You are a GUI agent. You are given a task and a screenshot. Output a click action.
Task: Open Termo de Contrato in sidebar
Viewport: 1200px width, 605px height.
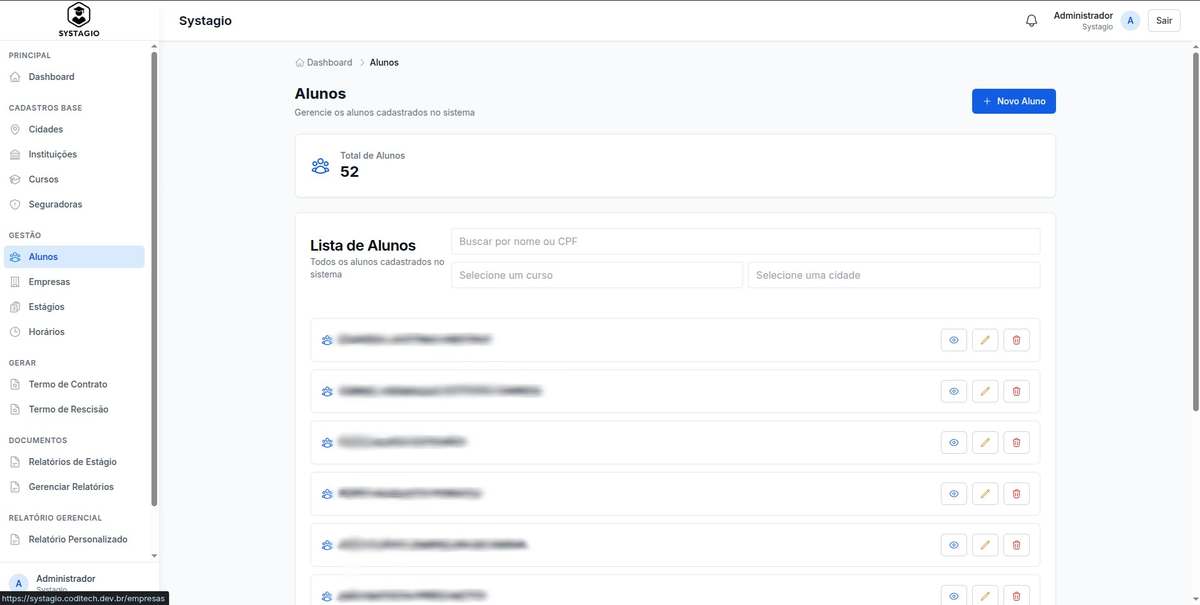pos(68,384)
